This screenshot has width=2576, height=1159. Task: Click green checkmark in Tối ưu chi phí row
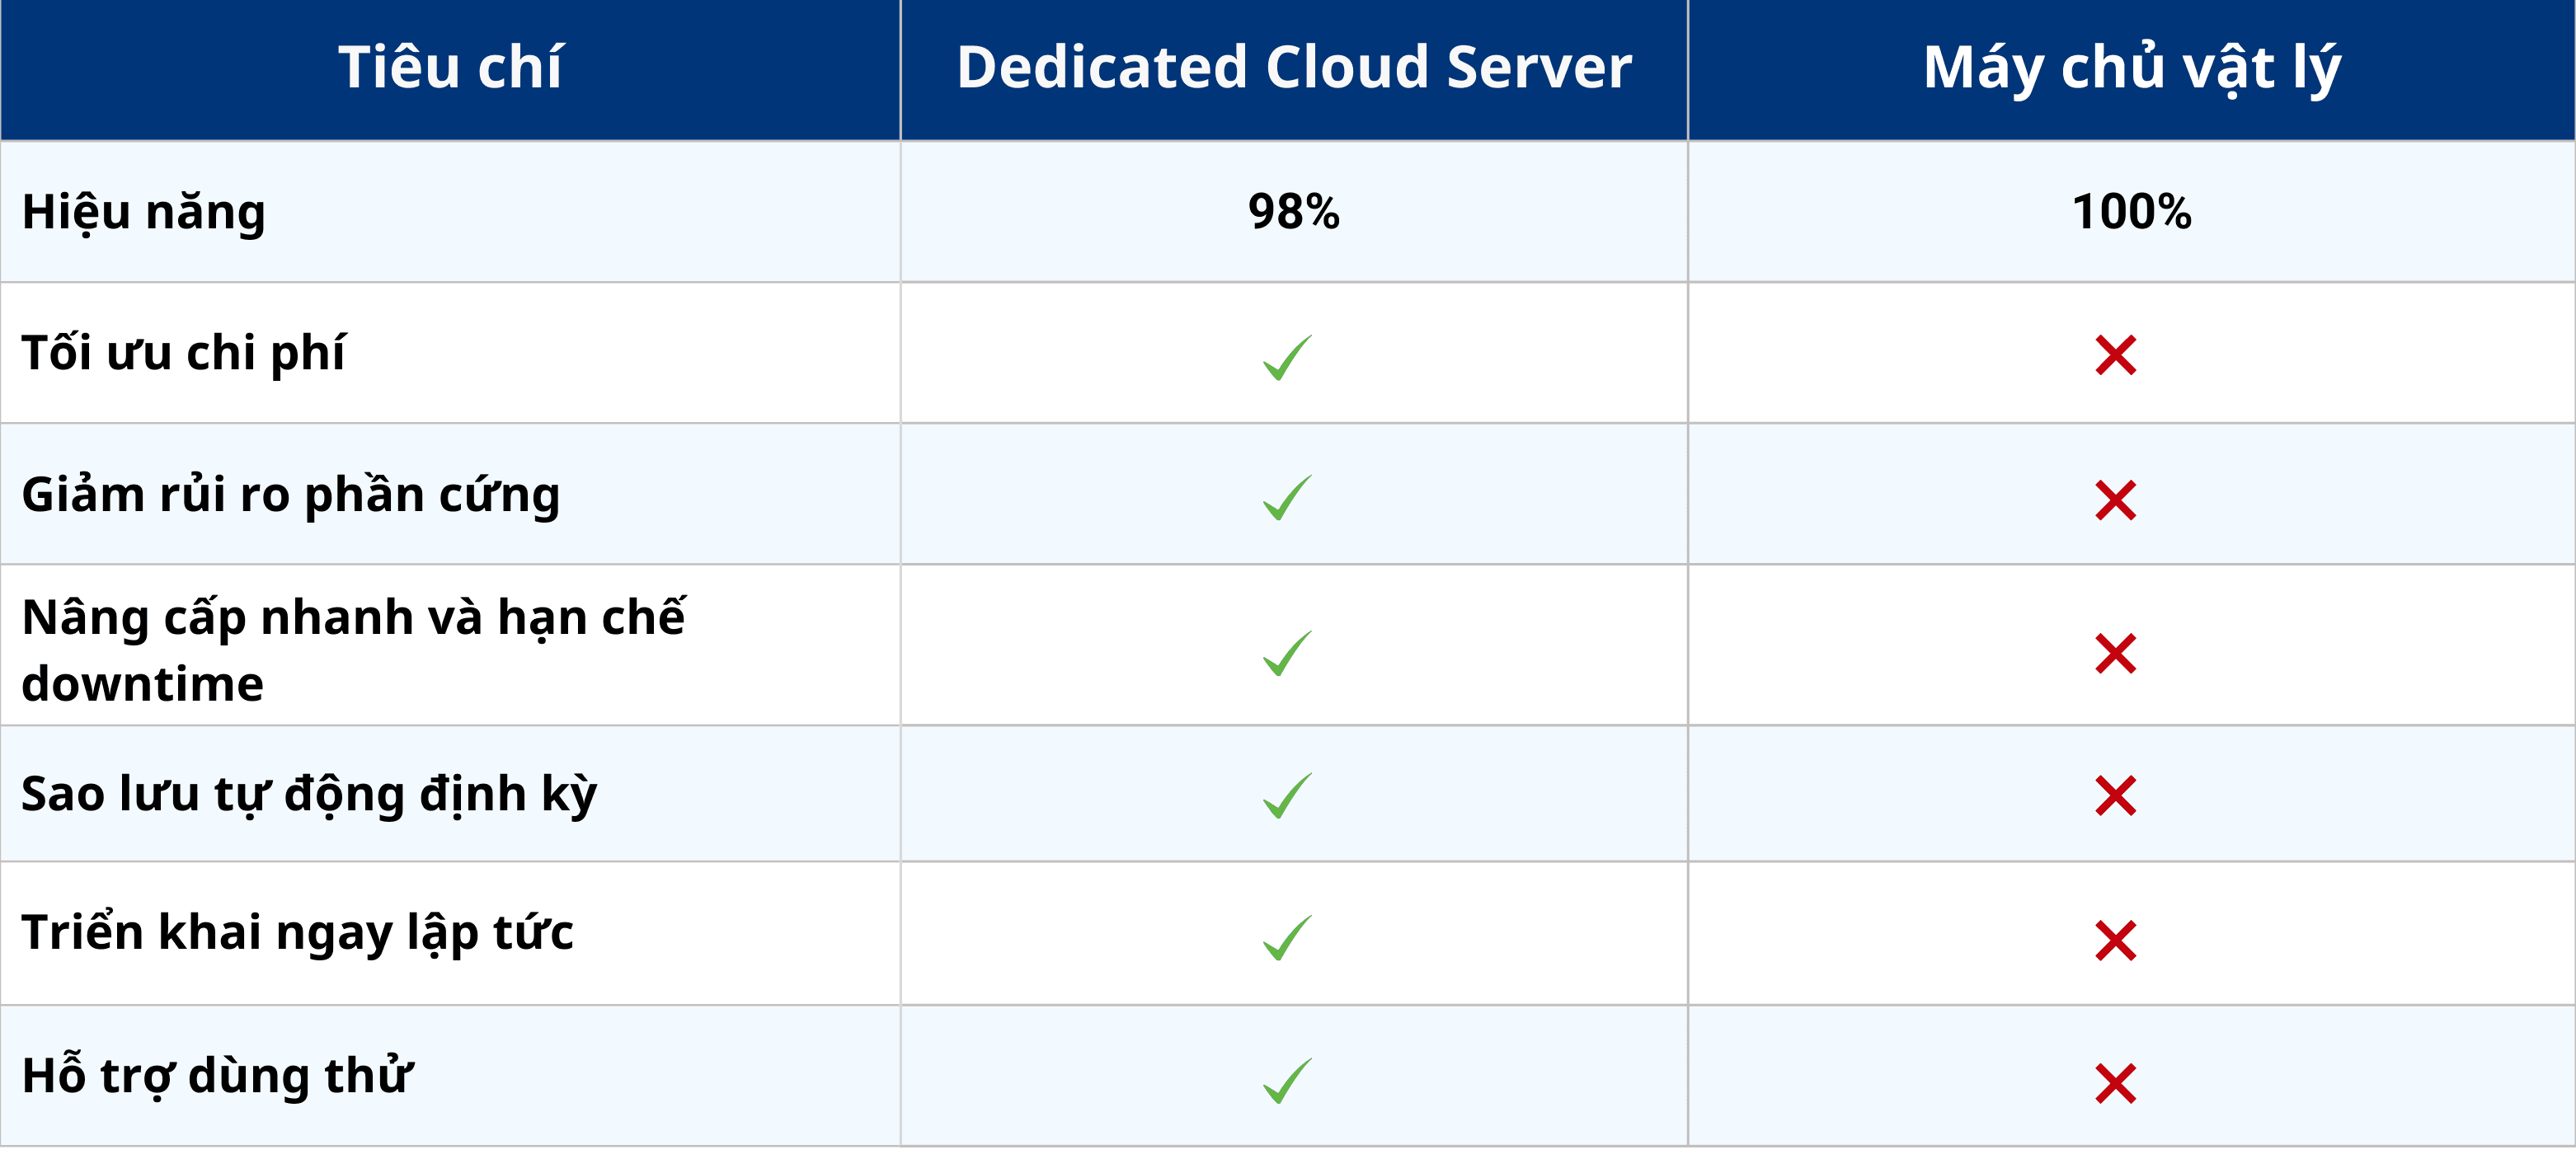pyautogui.click(x=1286, y=357)
